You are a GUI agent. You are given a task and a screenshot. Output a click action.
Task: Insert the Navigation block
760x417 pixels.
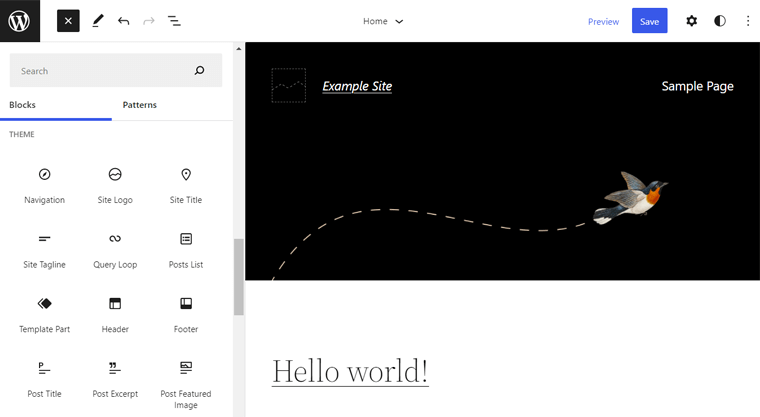click(x=45, y=186)
